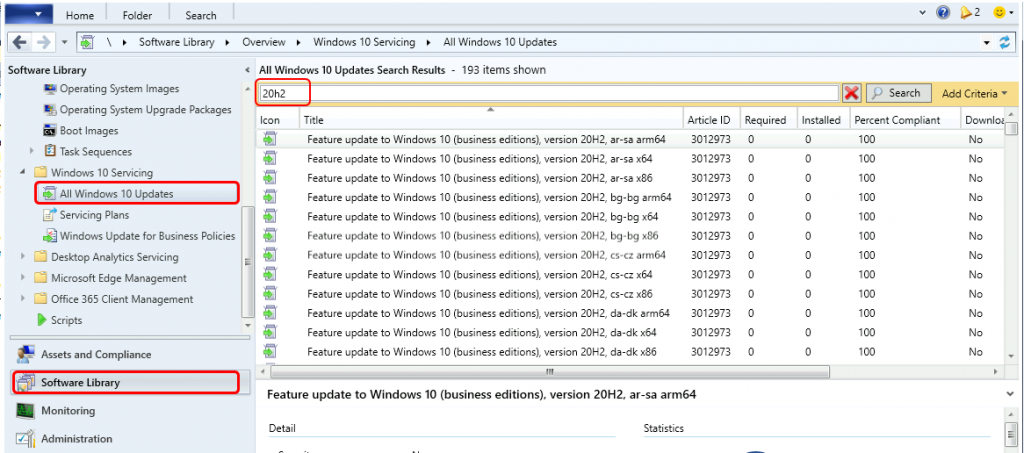Image resolution: width=1024 pixels, height=453 pixels.
Task: Open the help question mark icon
Action: [942, 12]
